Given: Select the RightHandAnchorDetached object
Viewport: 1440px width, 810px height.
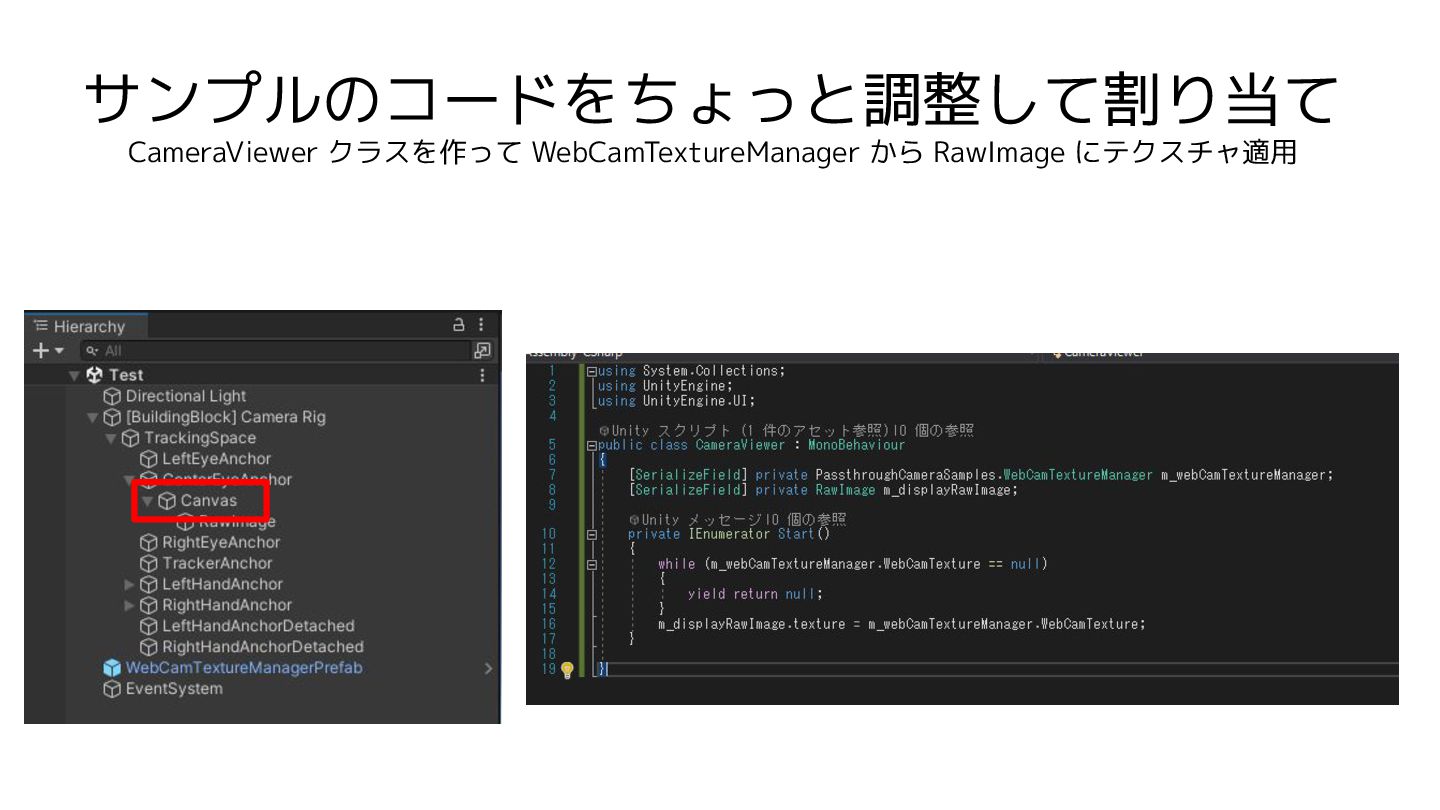Looking at the screenshot, I should [x=263, y=647].
